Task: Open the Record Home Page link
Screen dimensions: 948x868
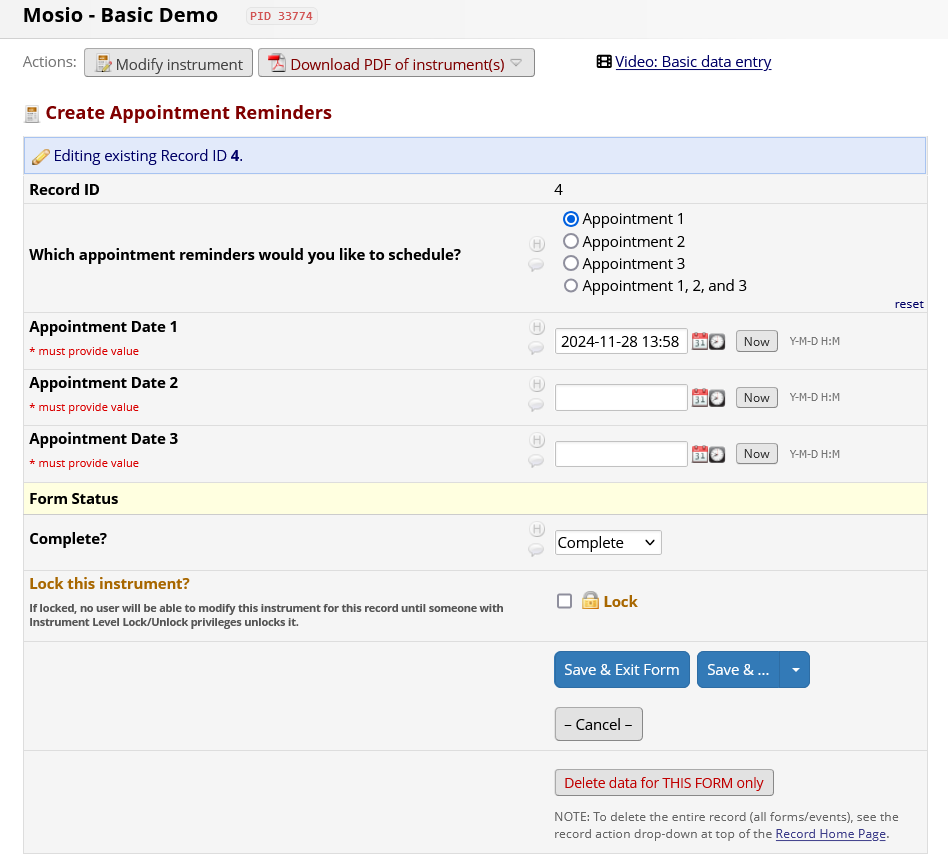Action: [x=830, y=834]
